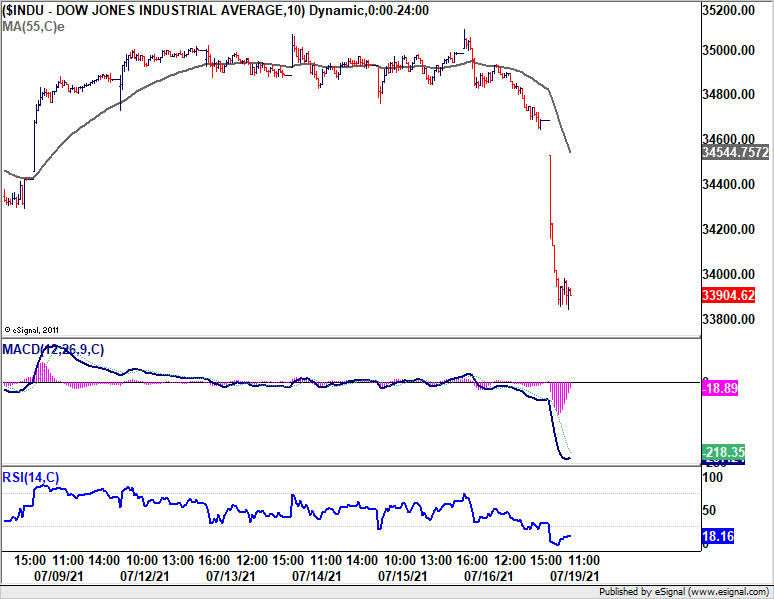Click the 07/14/21 date label
This screenshot has height=599, width=774.
[316, 576]
